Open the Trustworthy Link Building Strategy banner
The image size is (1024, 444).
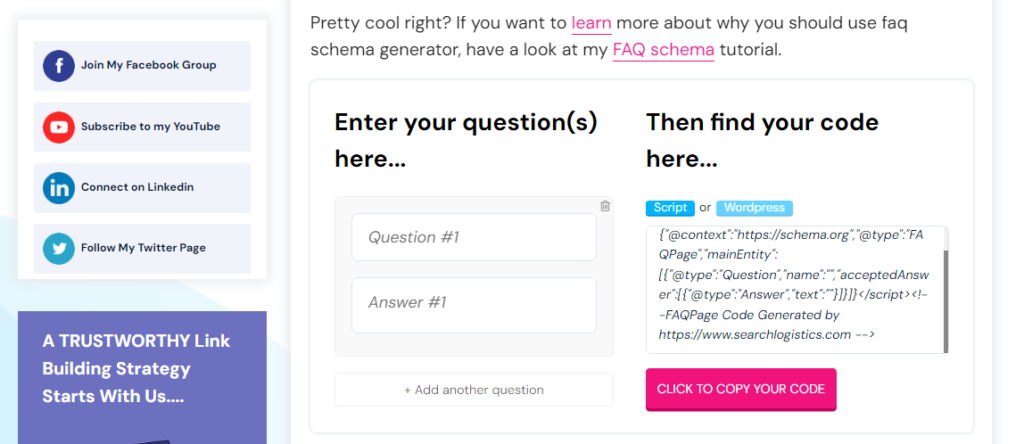click(142, 377)
